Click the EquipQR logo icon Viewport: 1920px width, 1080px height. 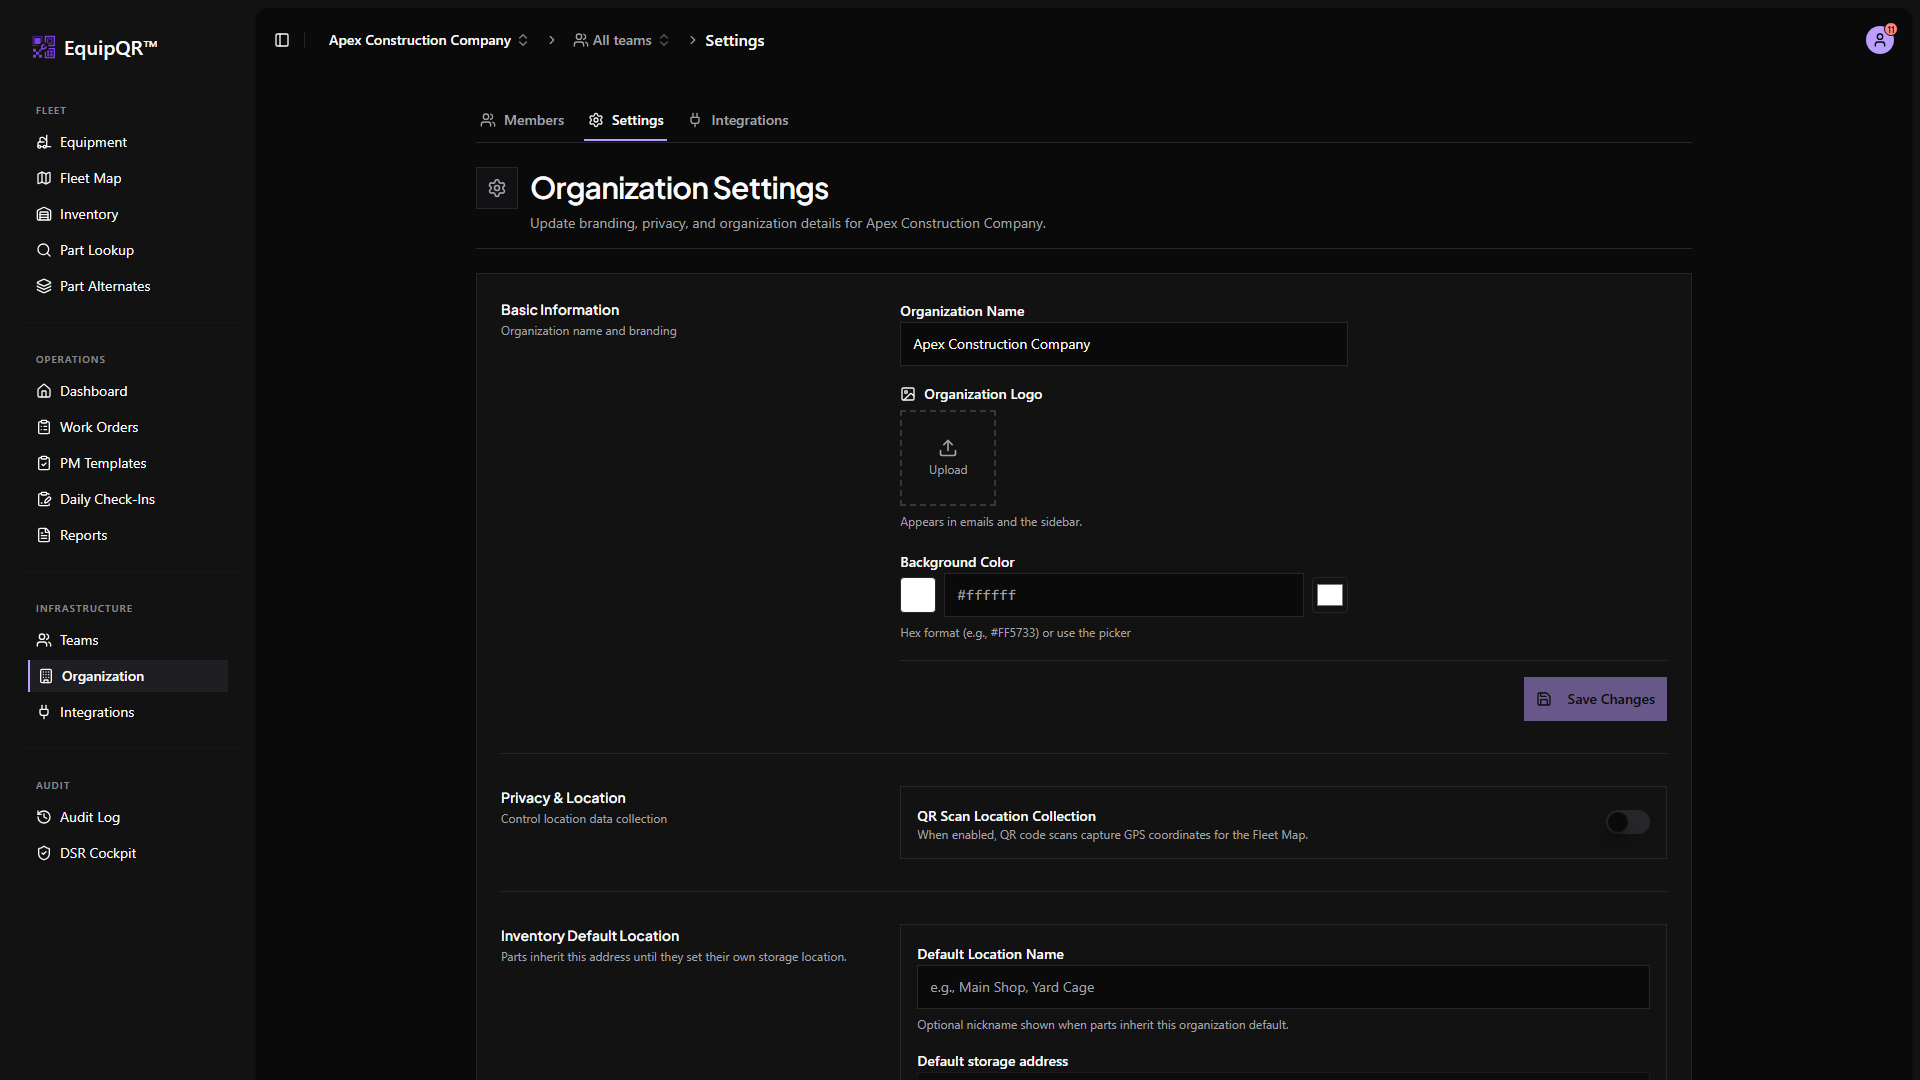[x=43, y=47]
